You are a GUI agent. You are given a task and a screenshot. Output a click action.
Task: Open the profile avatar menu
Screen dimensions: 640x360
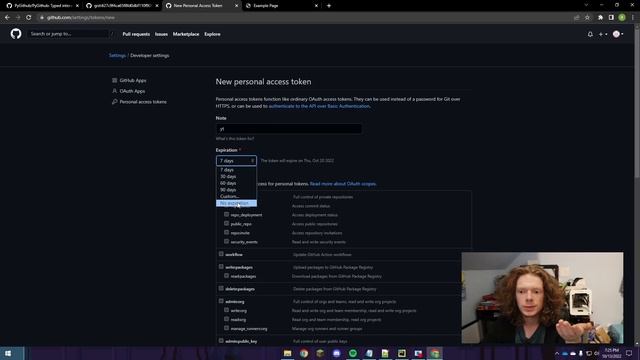(x=618, y=34)
